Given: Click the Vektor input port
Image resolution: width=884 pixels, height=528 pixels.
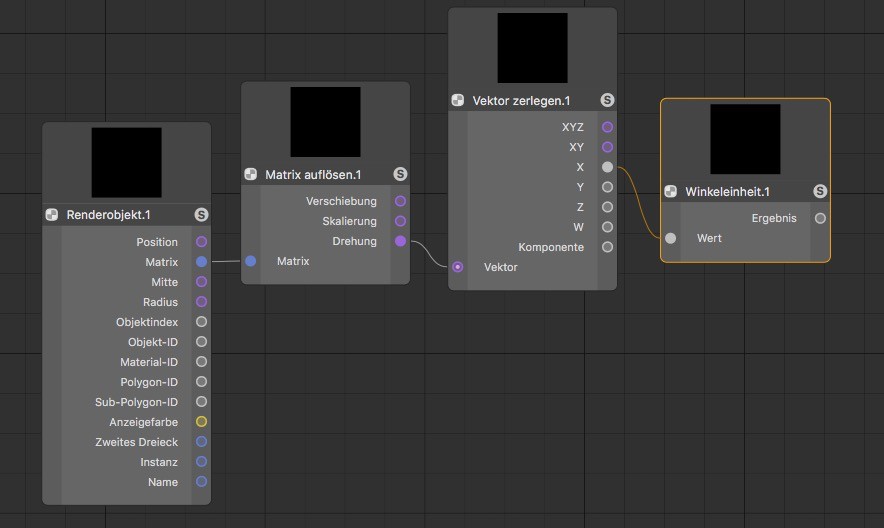Looking at the screenshot, I should point(458,267).
